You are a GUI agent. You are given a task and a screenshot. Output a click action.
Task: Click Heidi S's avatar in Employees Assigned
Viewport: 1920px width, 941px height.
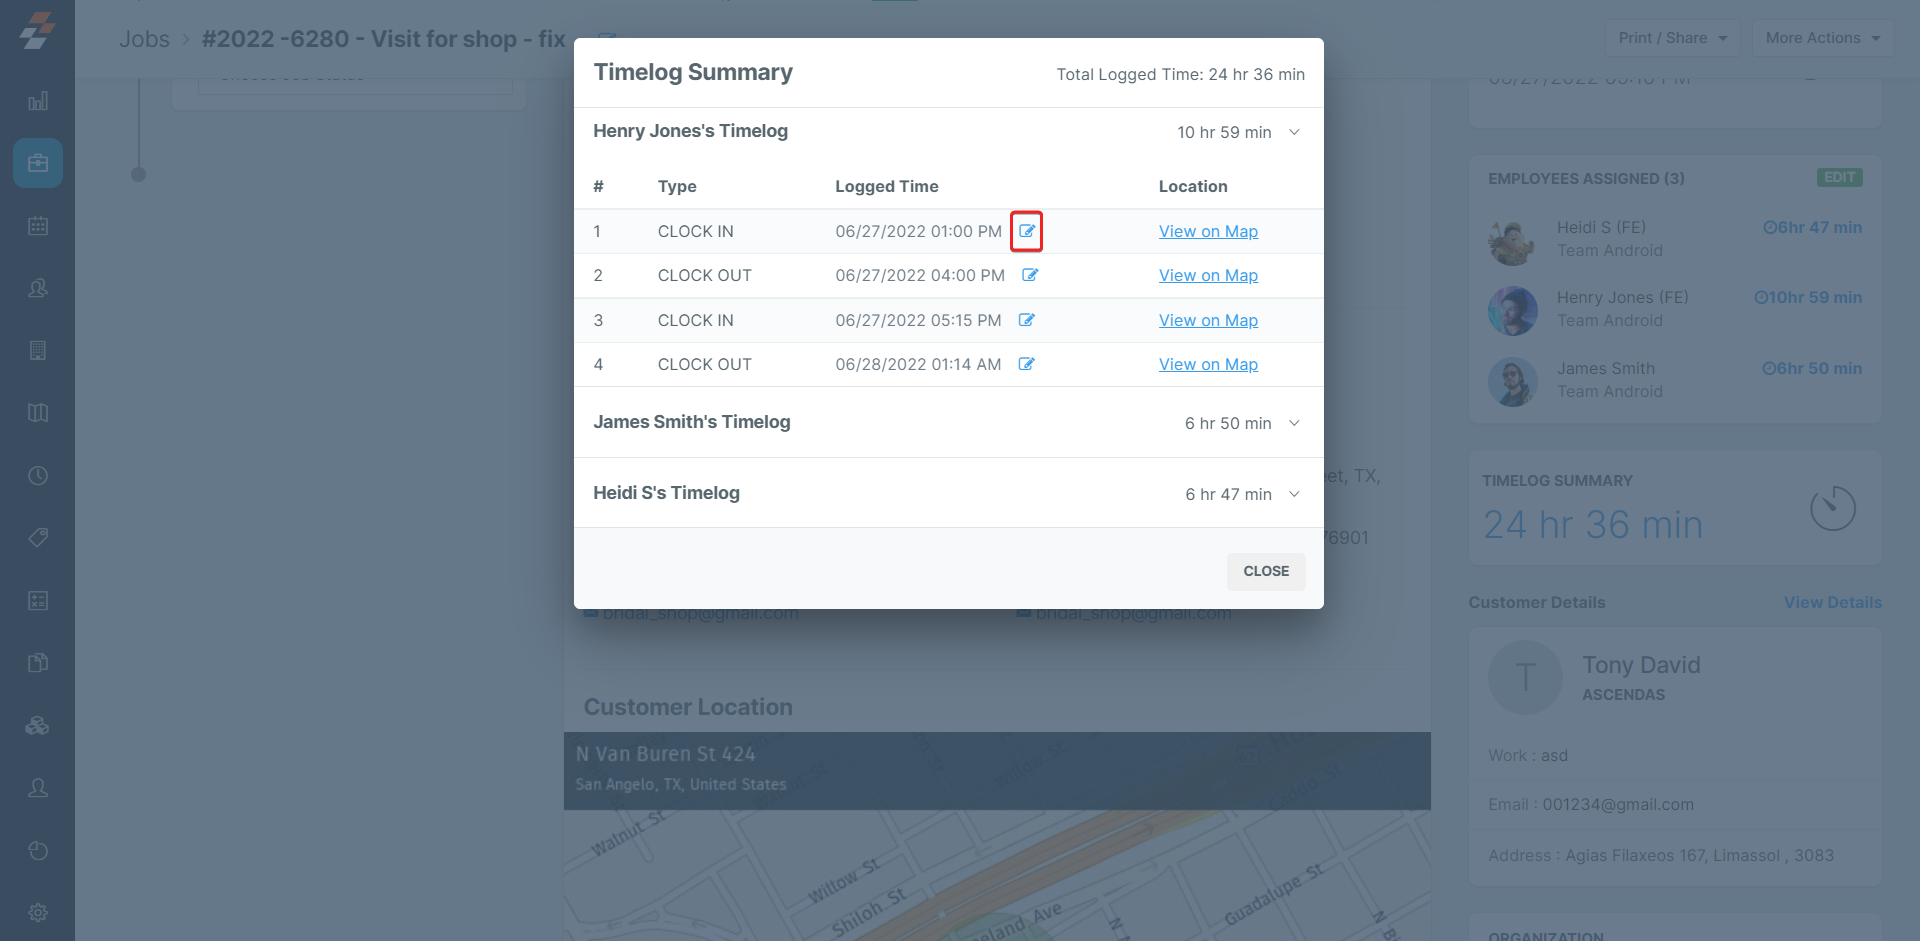tap(1512, 240)
